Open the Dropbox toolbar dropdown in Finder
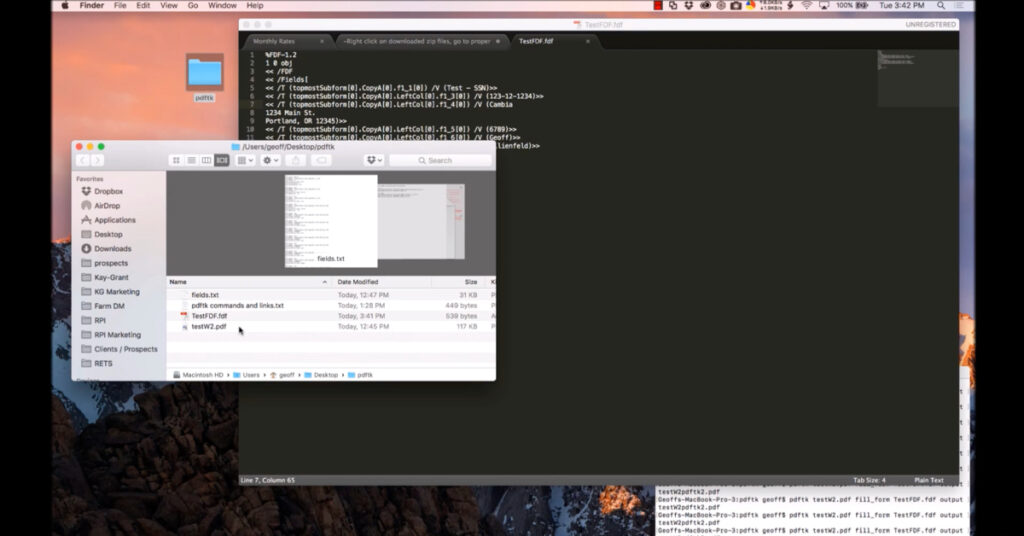This screenshot has height=536, width=1024. (x=374, y=160)
